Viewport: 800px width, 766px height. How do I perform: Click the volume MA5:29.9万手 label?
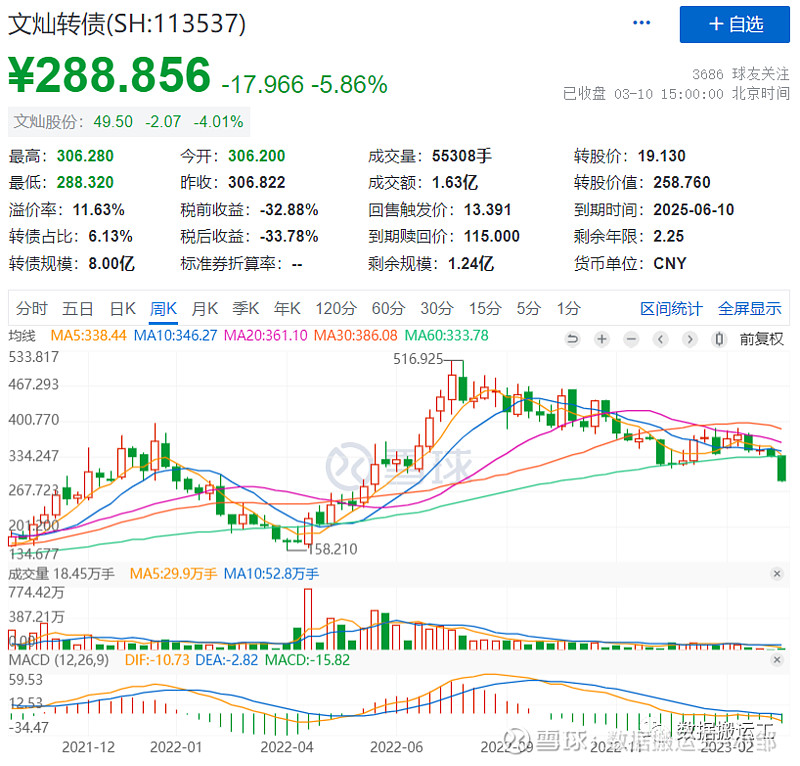pyautogui.click(x=173, y=574)
